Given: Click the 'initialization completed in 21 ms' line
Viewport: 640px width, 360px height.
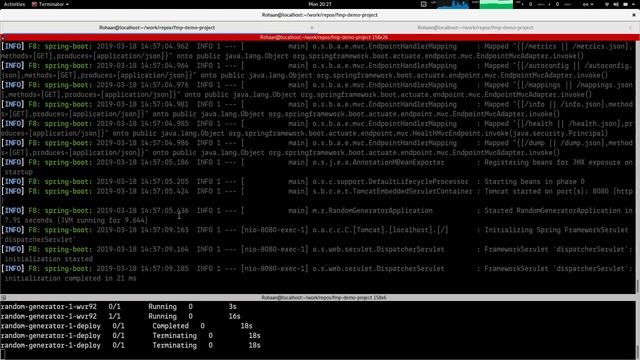Looking at the screenshot, I should tap(70, 278).
